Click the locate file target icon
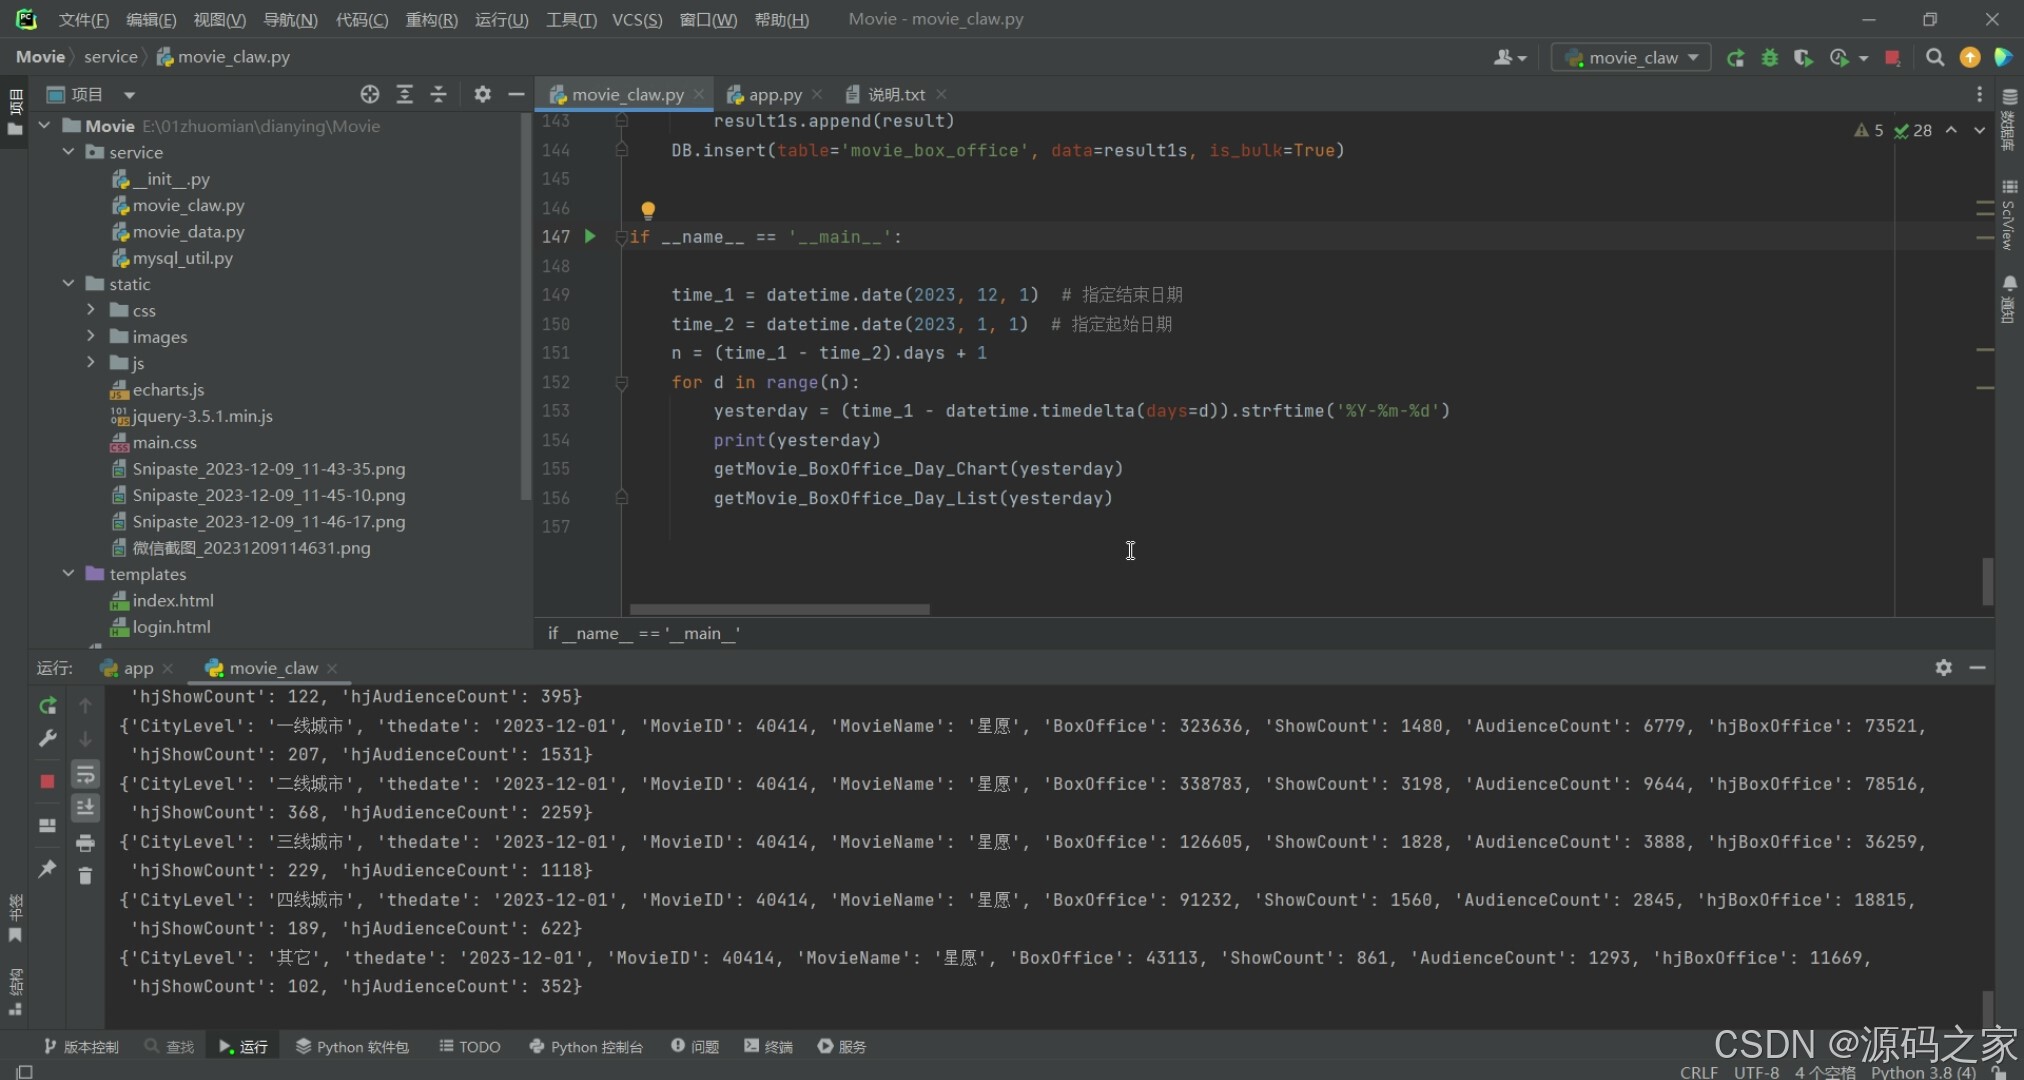Viewport: 2024px width, 1080px height. (x=370, y=94)
